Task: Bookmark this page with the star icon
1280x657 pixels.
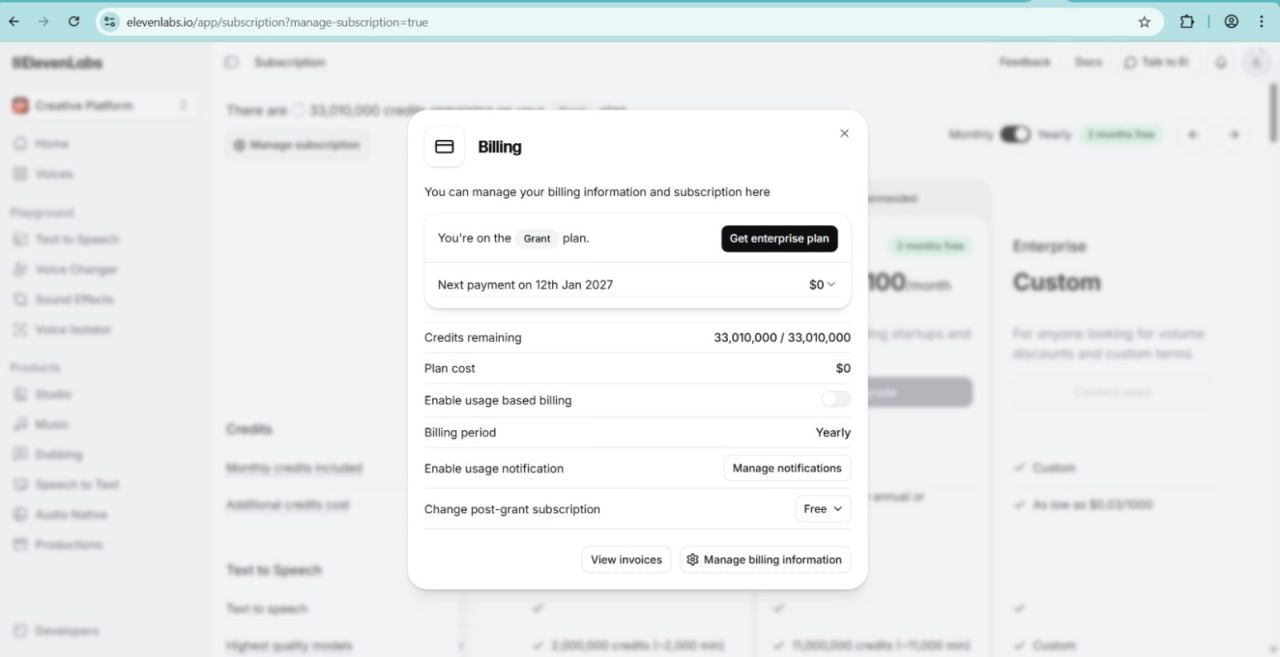Action: pyautogui.click(x=1144, y=21)
